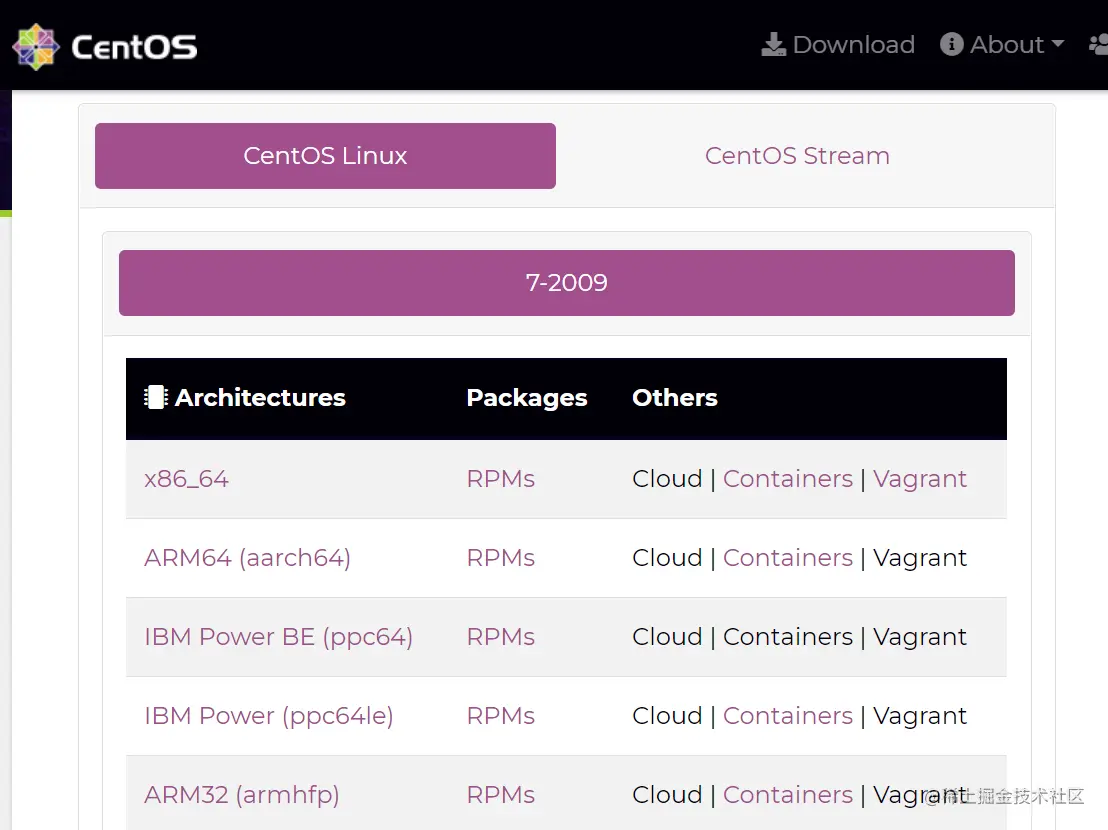Open Containers link in ppc64le row
The width and height of the screenshot is (1108, 830).
point(787,716)
